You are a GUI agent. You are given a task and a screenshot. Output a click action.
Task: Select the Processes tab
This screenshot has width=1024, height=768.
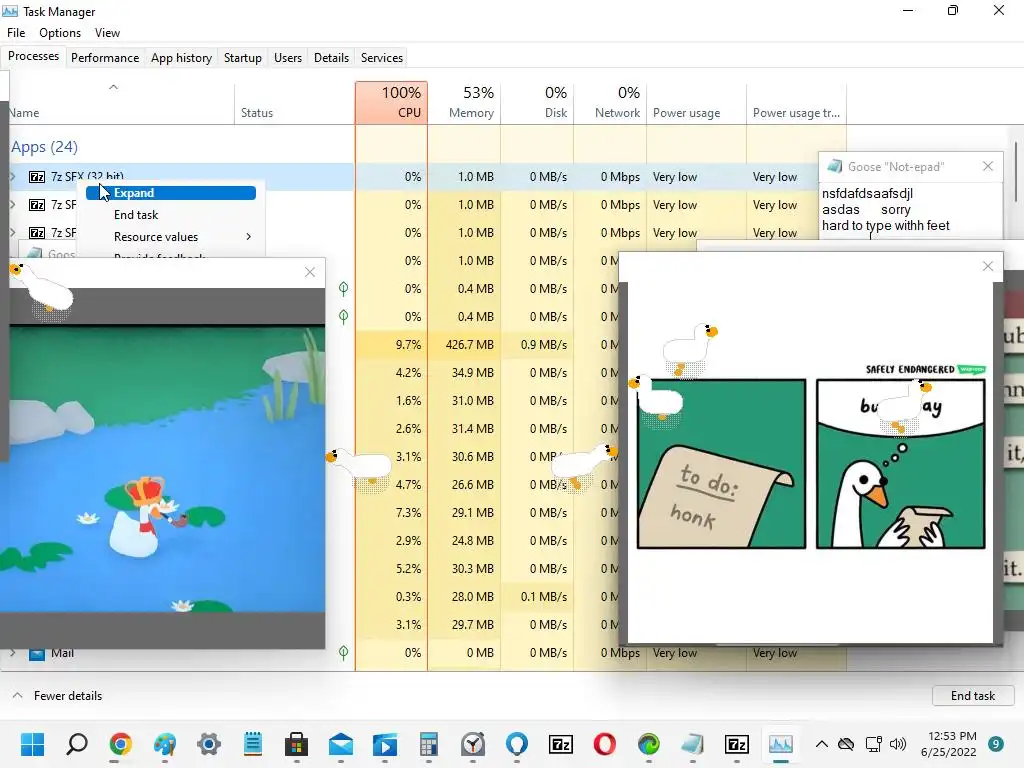tap(33, 56)
